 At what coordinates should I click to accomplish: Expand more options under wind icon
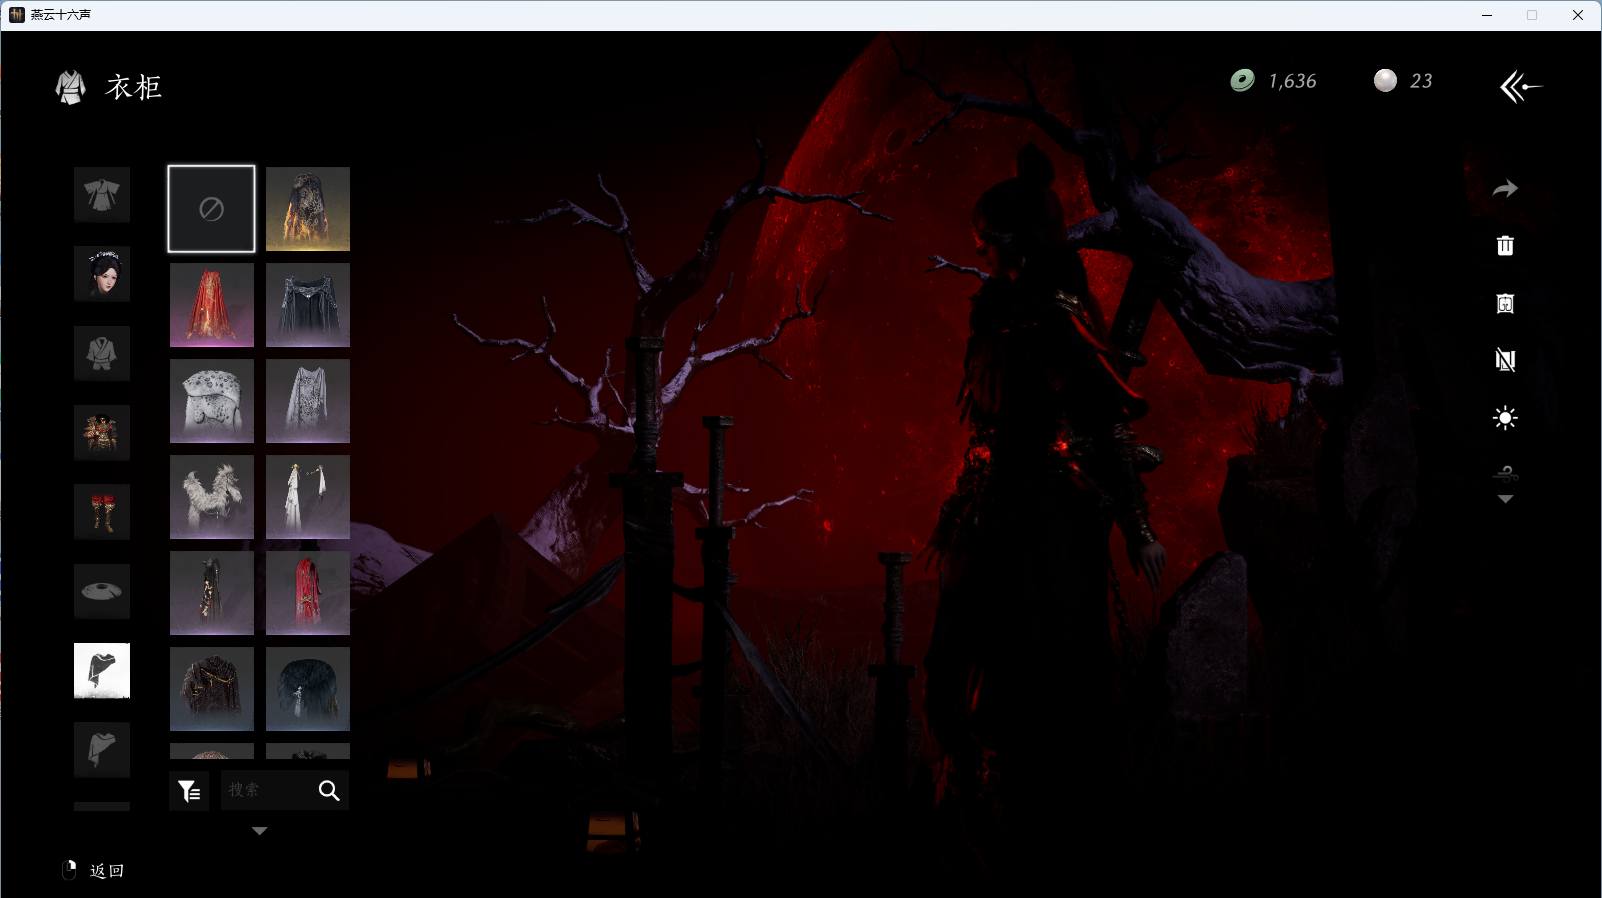coord(1505,499)
